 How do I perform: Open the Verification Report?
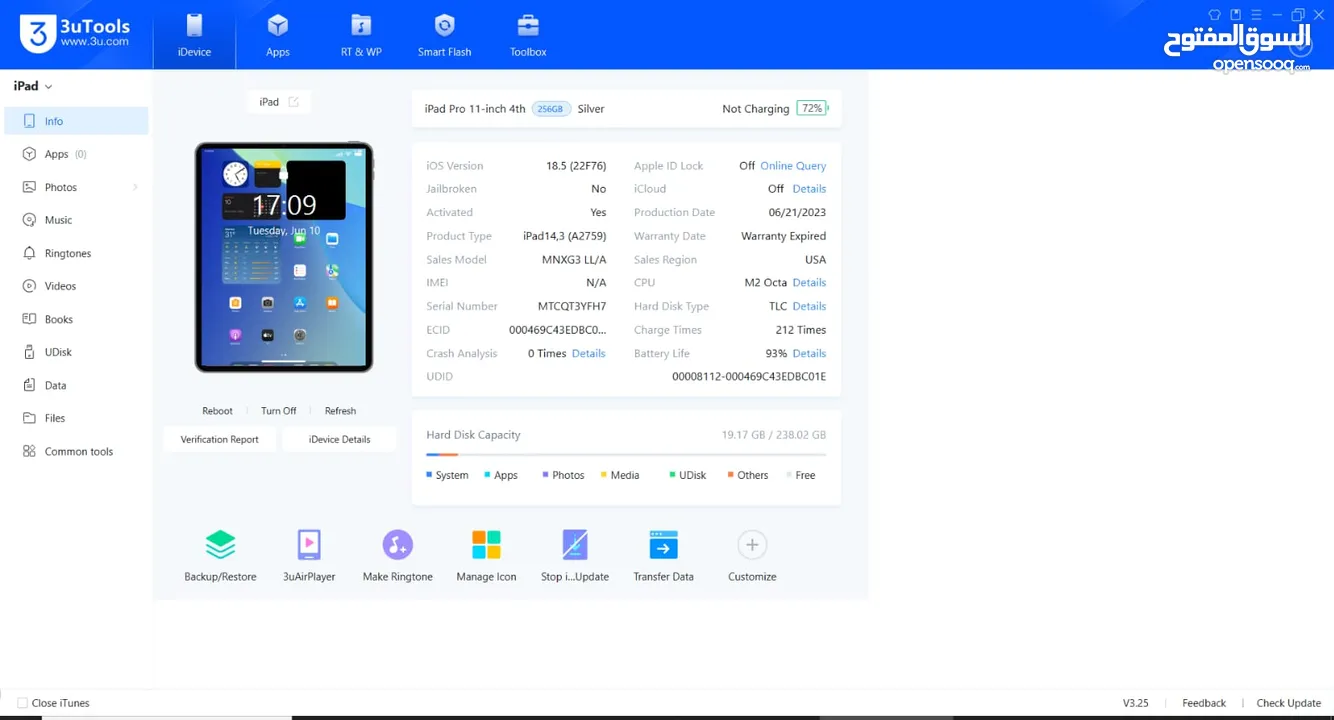219,439
